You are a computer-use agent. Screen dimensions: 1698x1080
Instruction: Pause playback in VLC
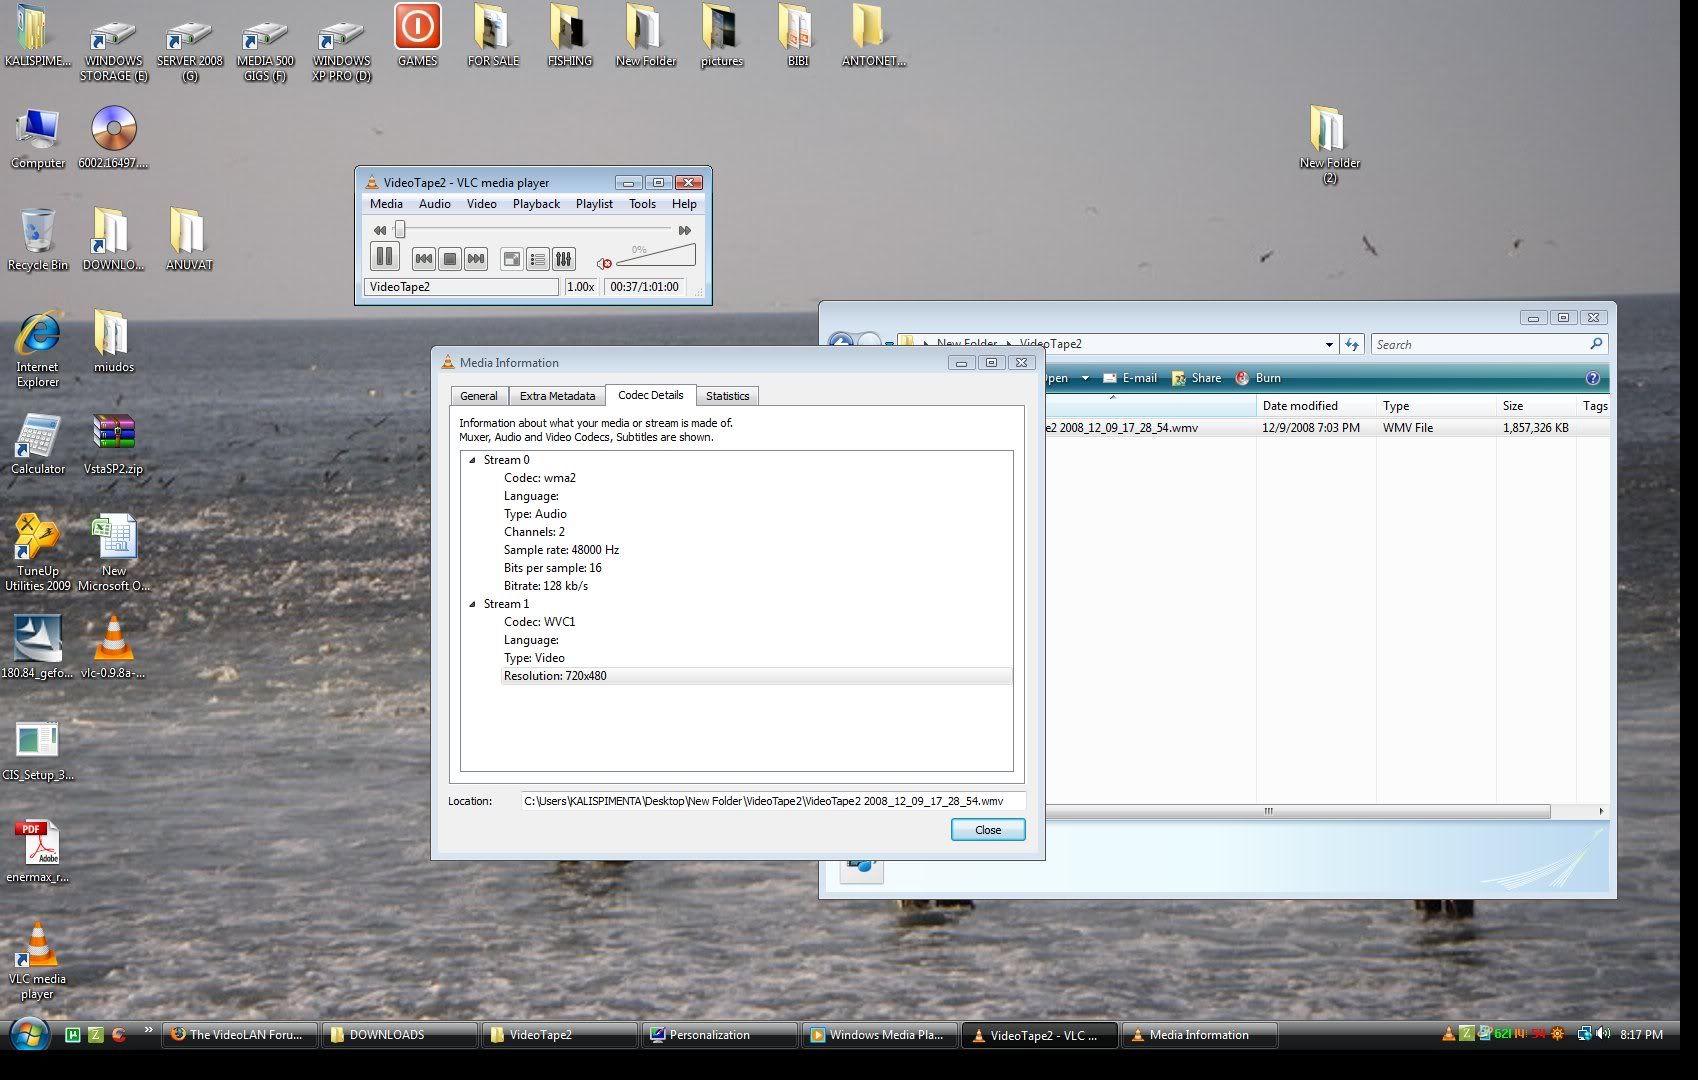(385, 257)
